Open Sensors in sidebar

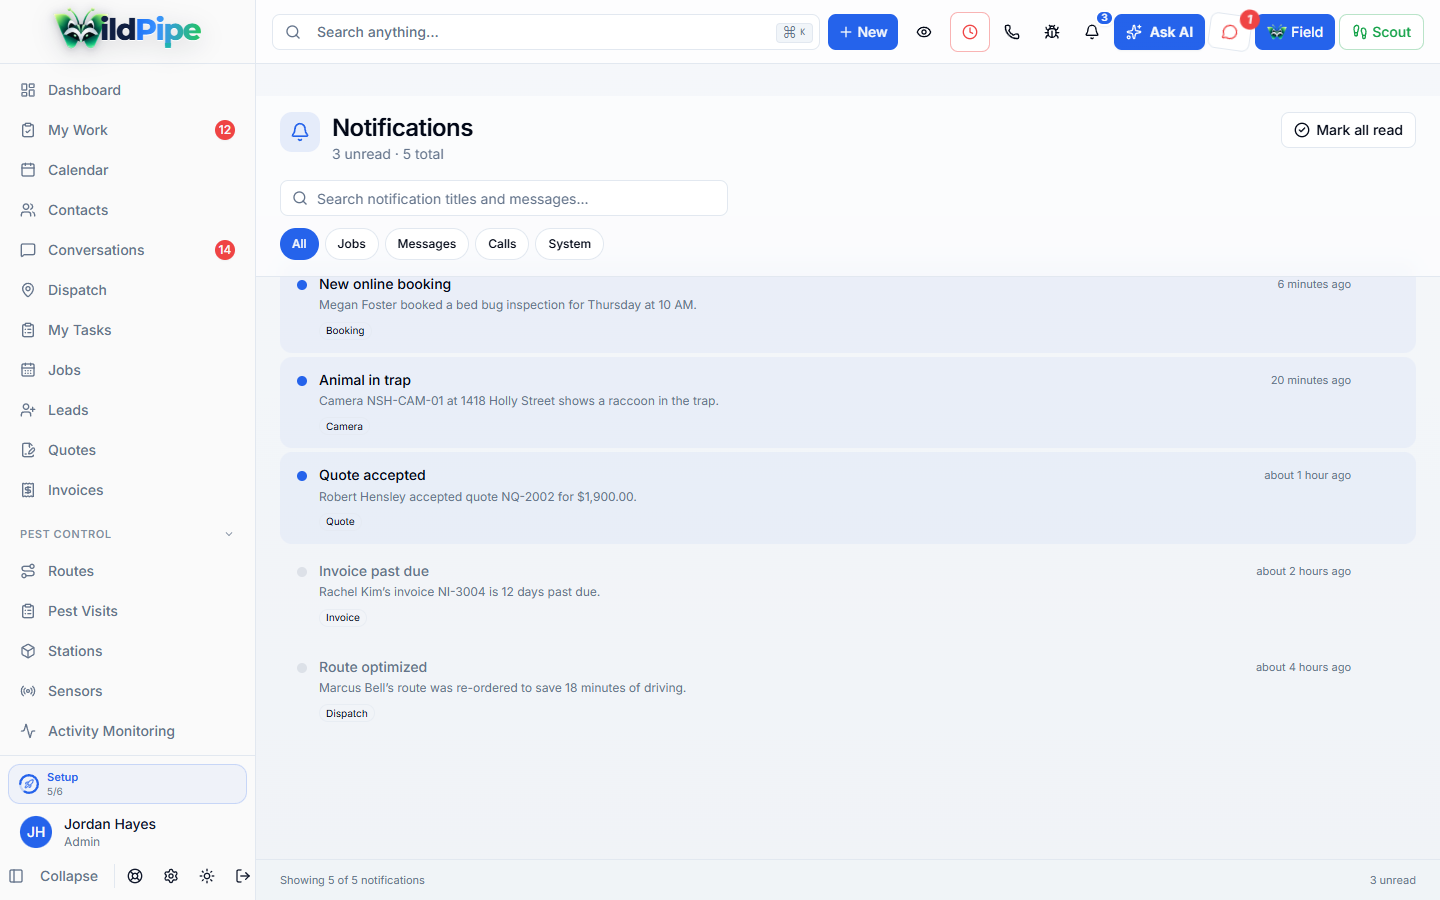pyautogui.click(x=127, y=691)
